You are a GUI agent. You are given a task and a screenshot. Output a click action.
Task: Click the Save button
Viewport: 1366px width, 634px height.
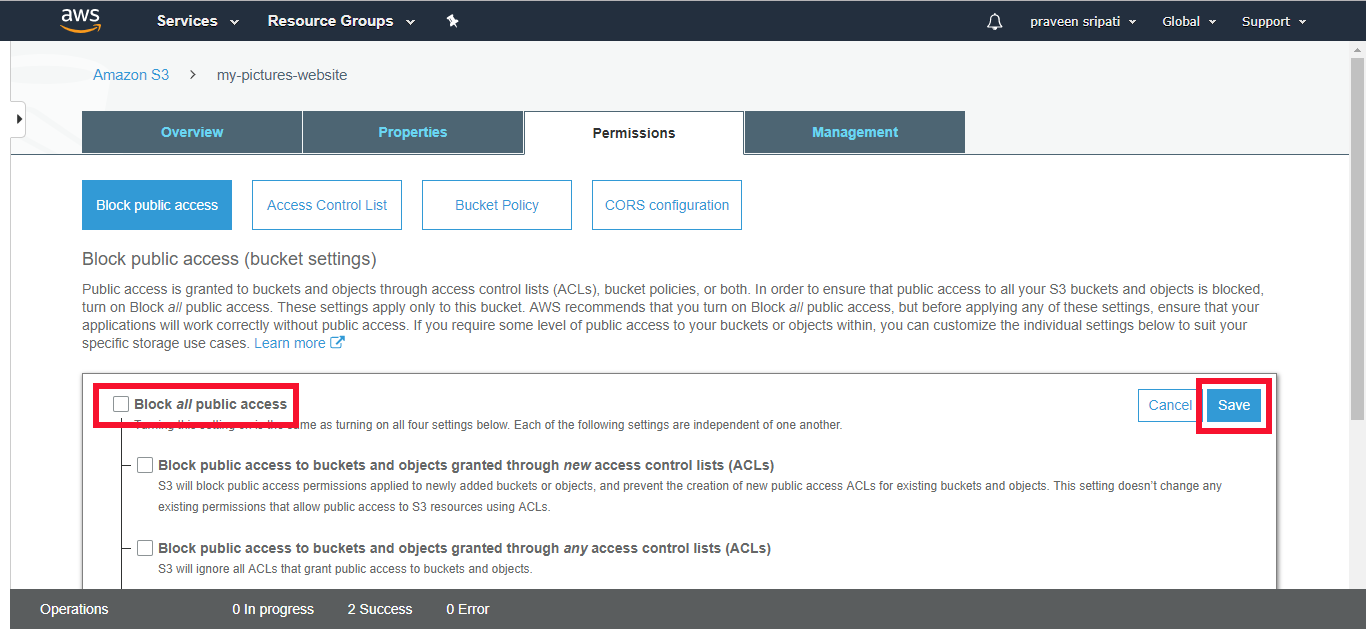point(1233,405)
